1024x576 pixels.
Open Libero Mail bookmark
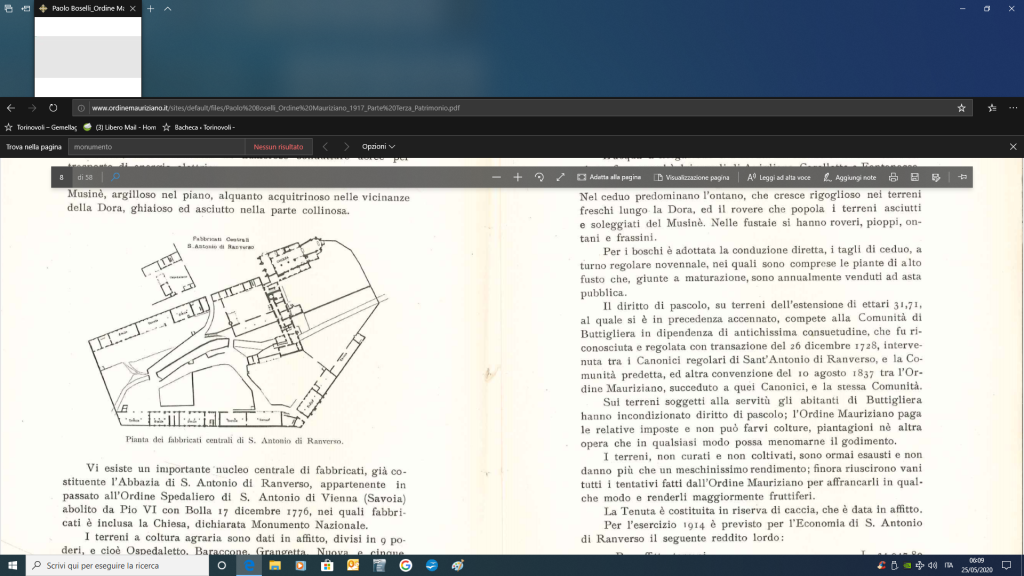coord(120,127)
